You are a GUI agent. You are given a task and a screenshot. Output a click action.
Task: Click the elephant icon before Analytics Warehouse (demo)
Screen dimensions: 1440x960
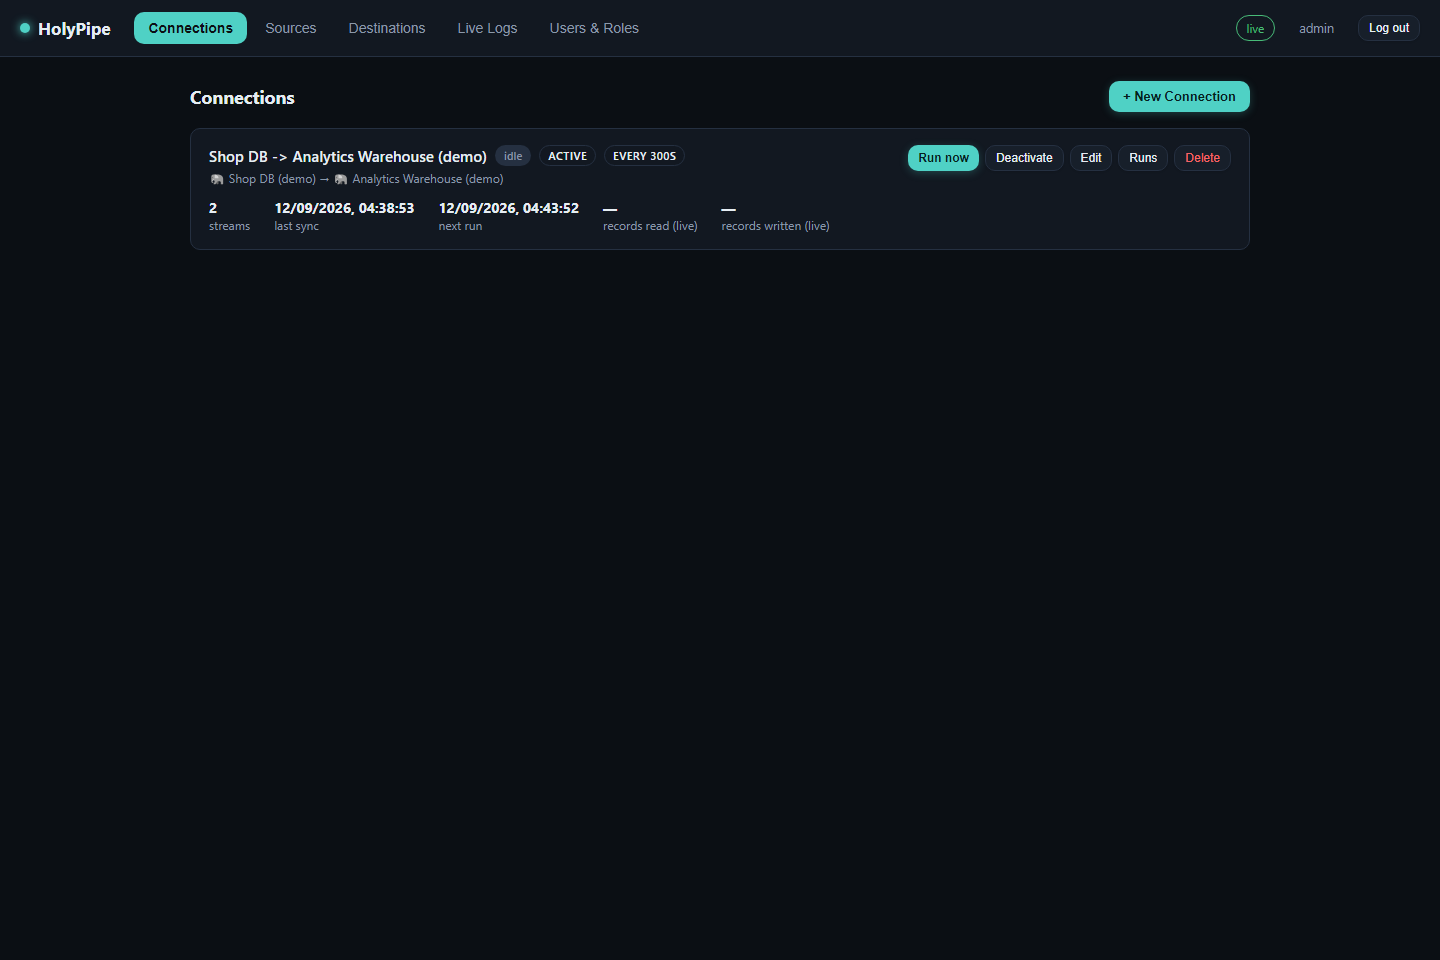click(341, 179)
